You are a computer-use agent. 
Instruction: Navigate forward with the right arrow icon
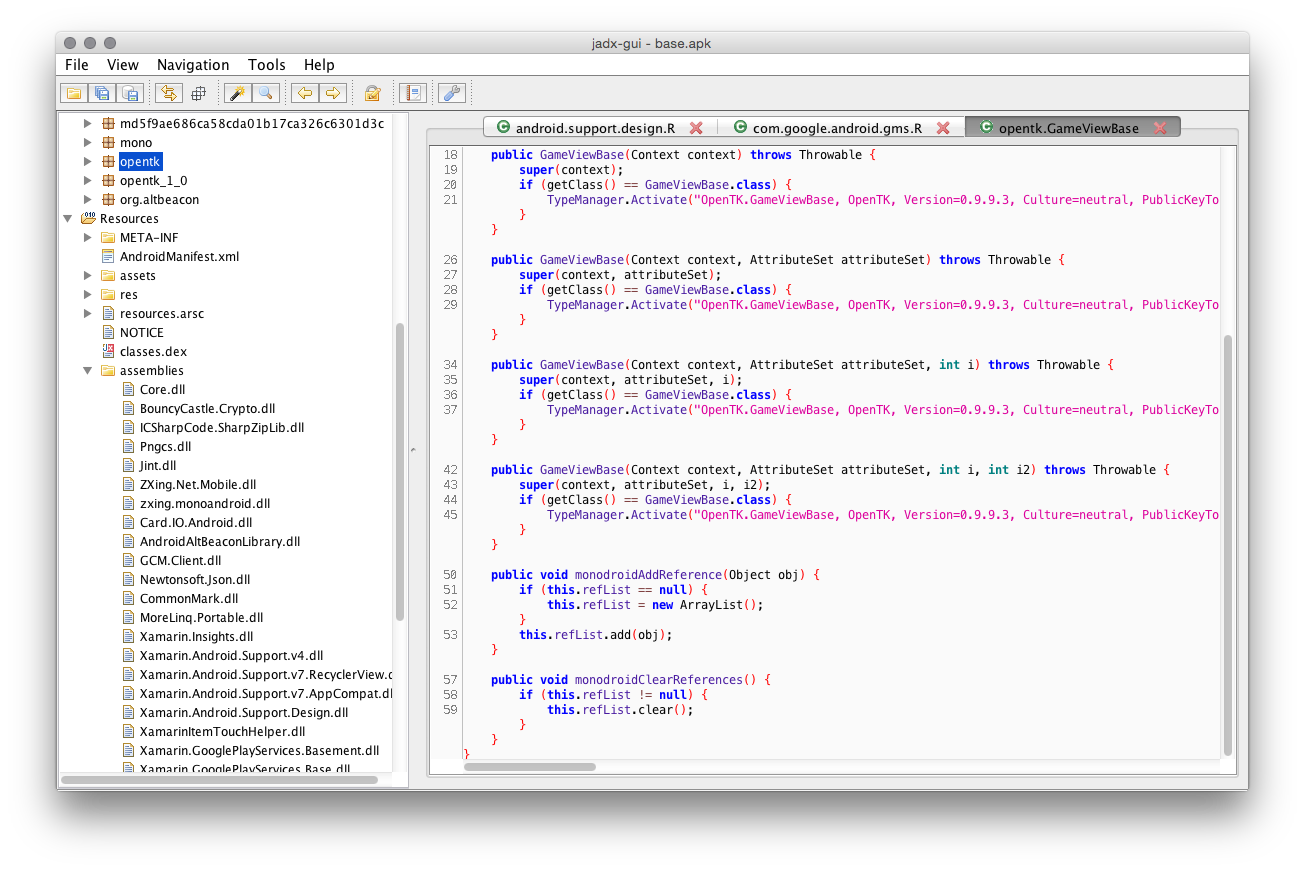333,94
